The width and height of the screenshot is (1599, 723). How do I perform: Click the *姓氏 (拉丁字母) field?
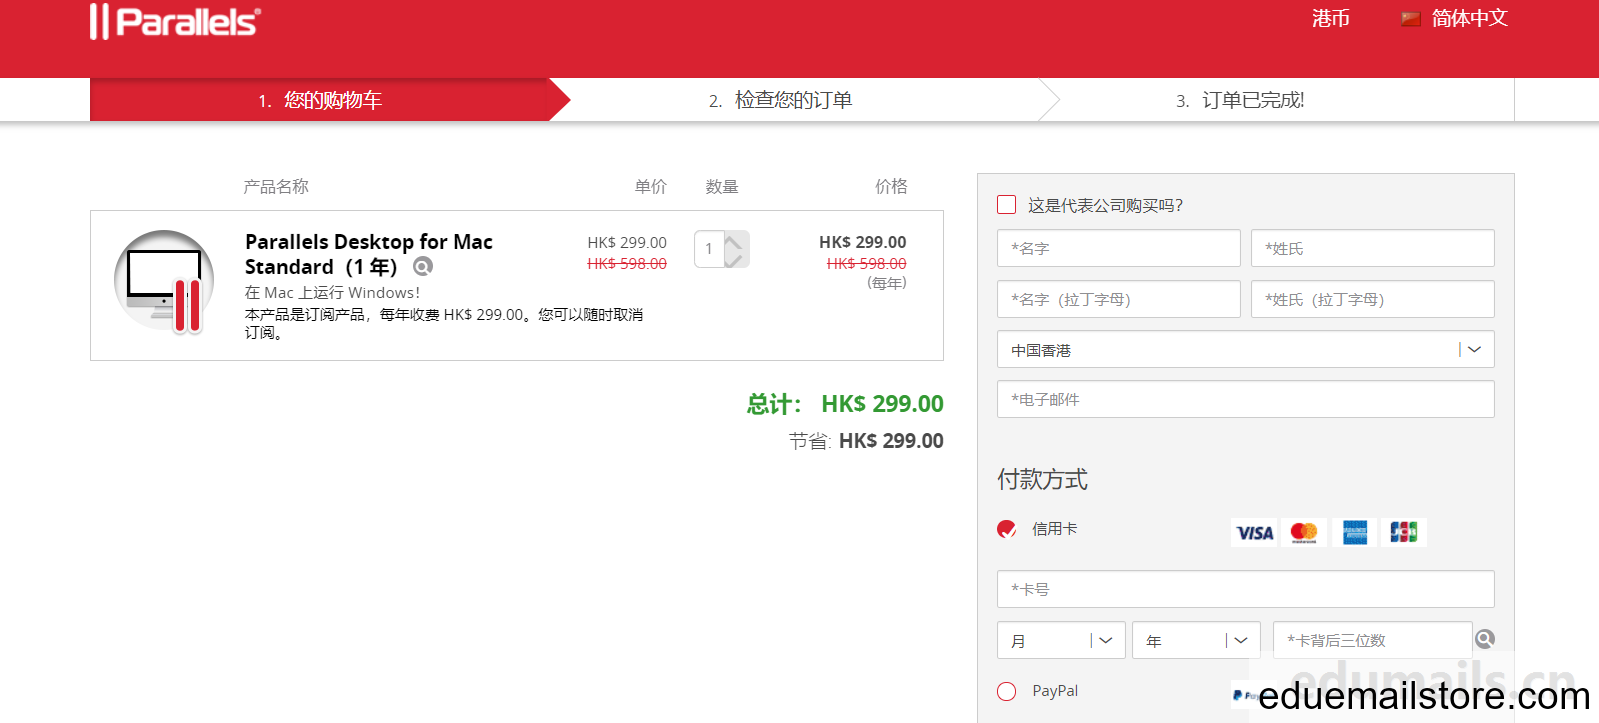(x=1372, y=299)
